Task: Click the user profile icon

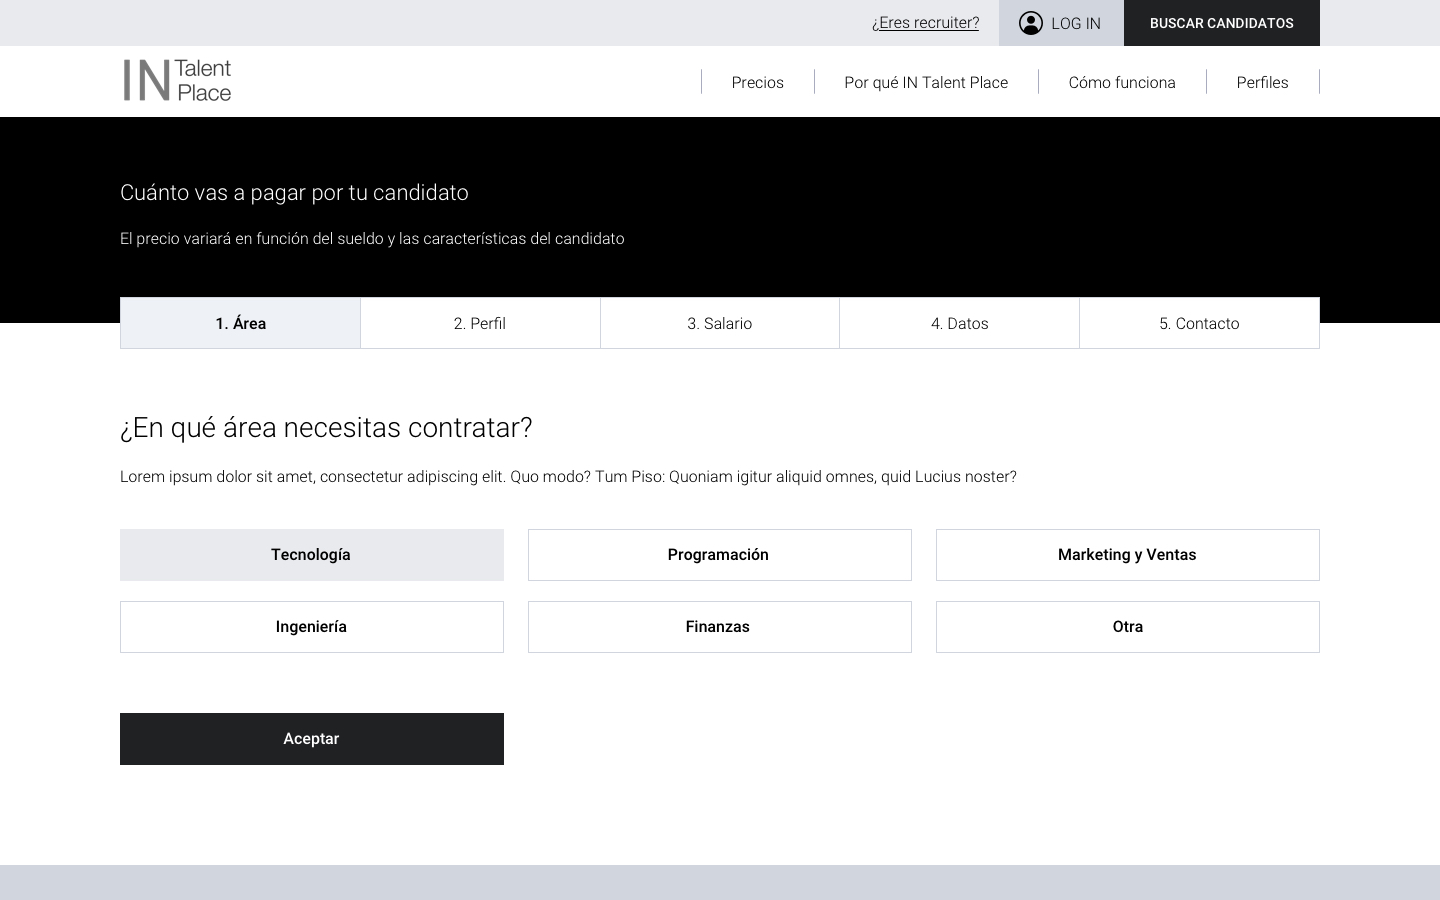Action: point(1031,23)
